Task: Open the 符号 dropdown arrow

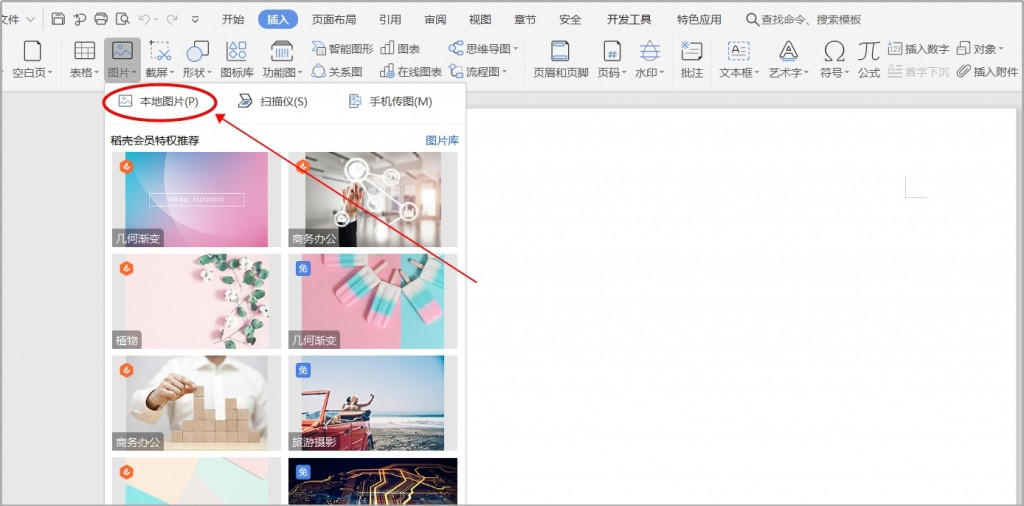Action: coord(846,73)
